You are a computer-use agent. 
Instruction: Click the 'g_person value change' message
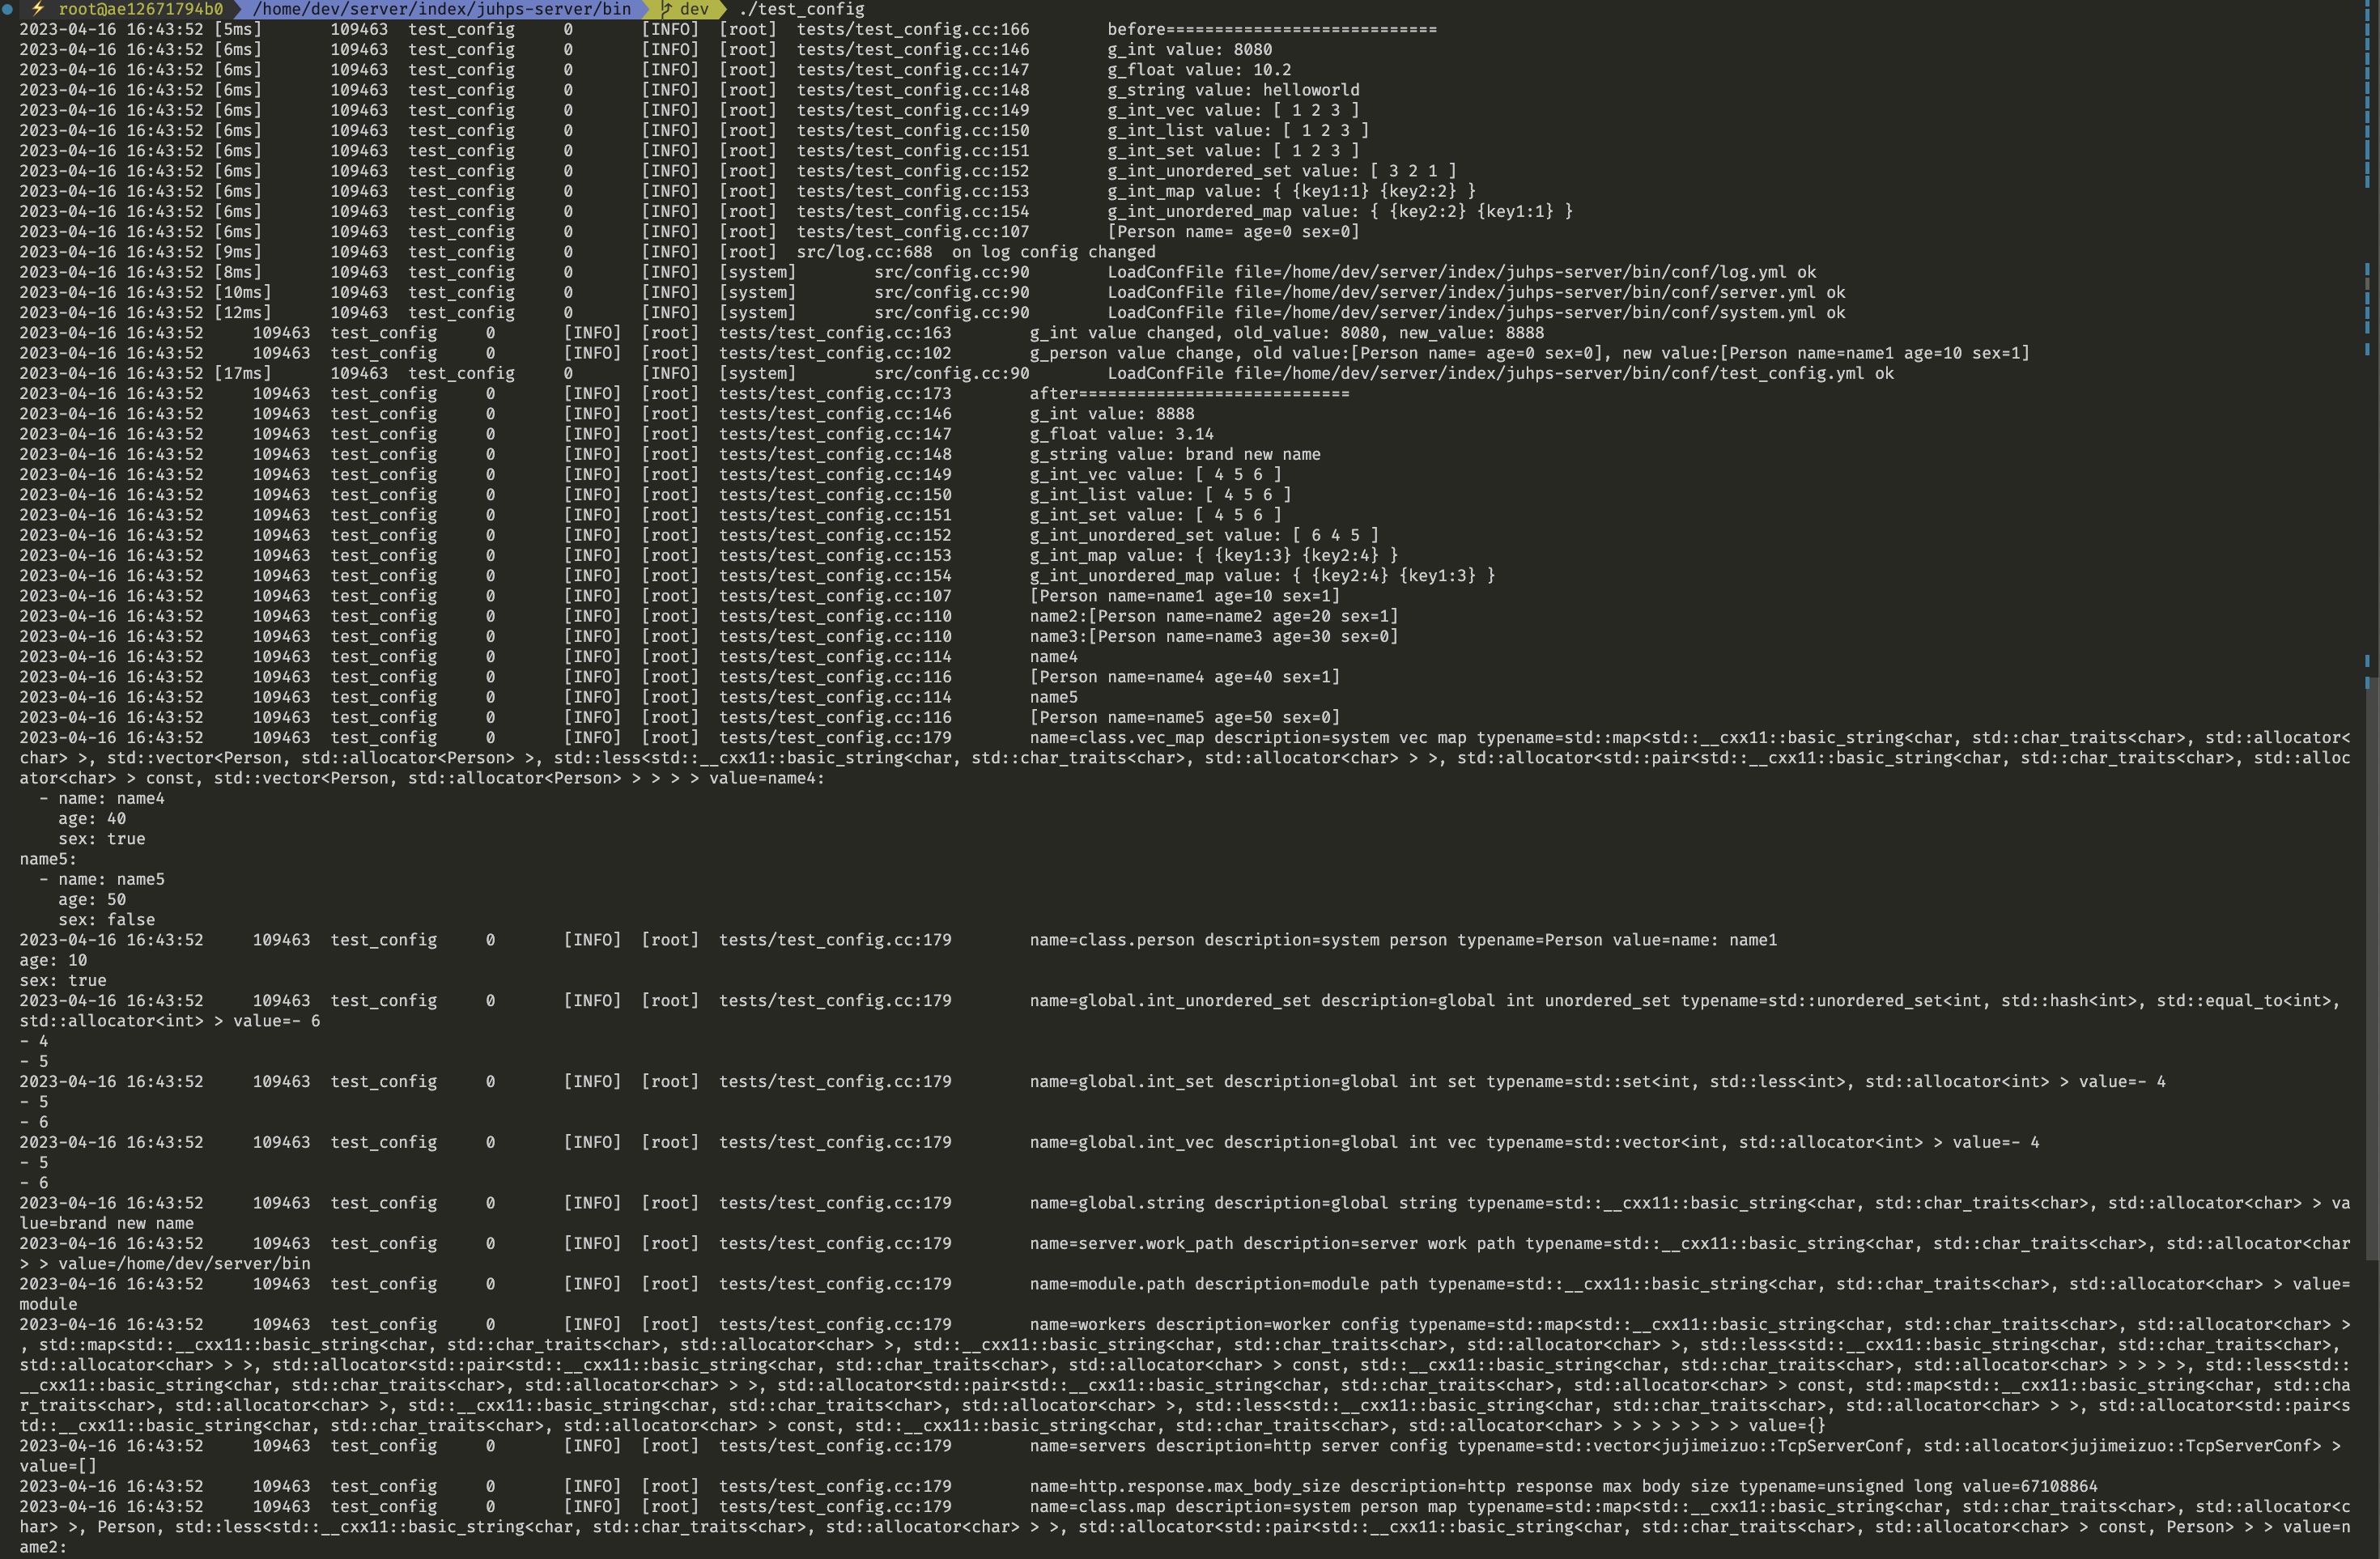click(x=1530, y=353)
